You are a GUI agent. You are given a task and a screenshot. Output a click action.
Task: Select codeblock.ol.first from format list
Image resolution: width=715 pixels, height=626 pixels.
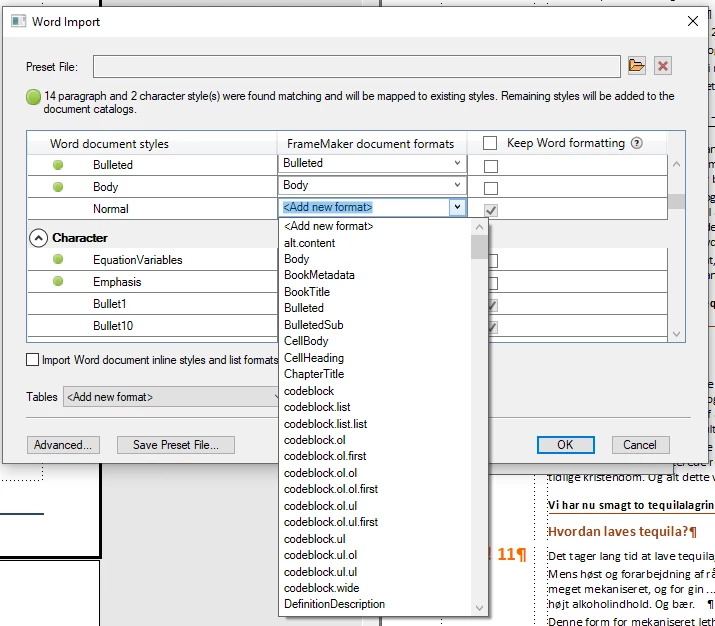click(325, 456)
